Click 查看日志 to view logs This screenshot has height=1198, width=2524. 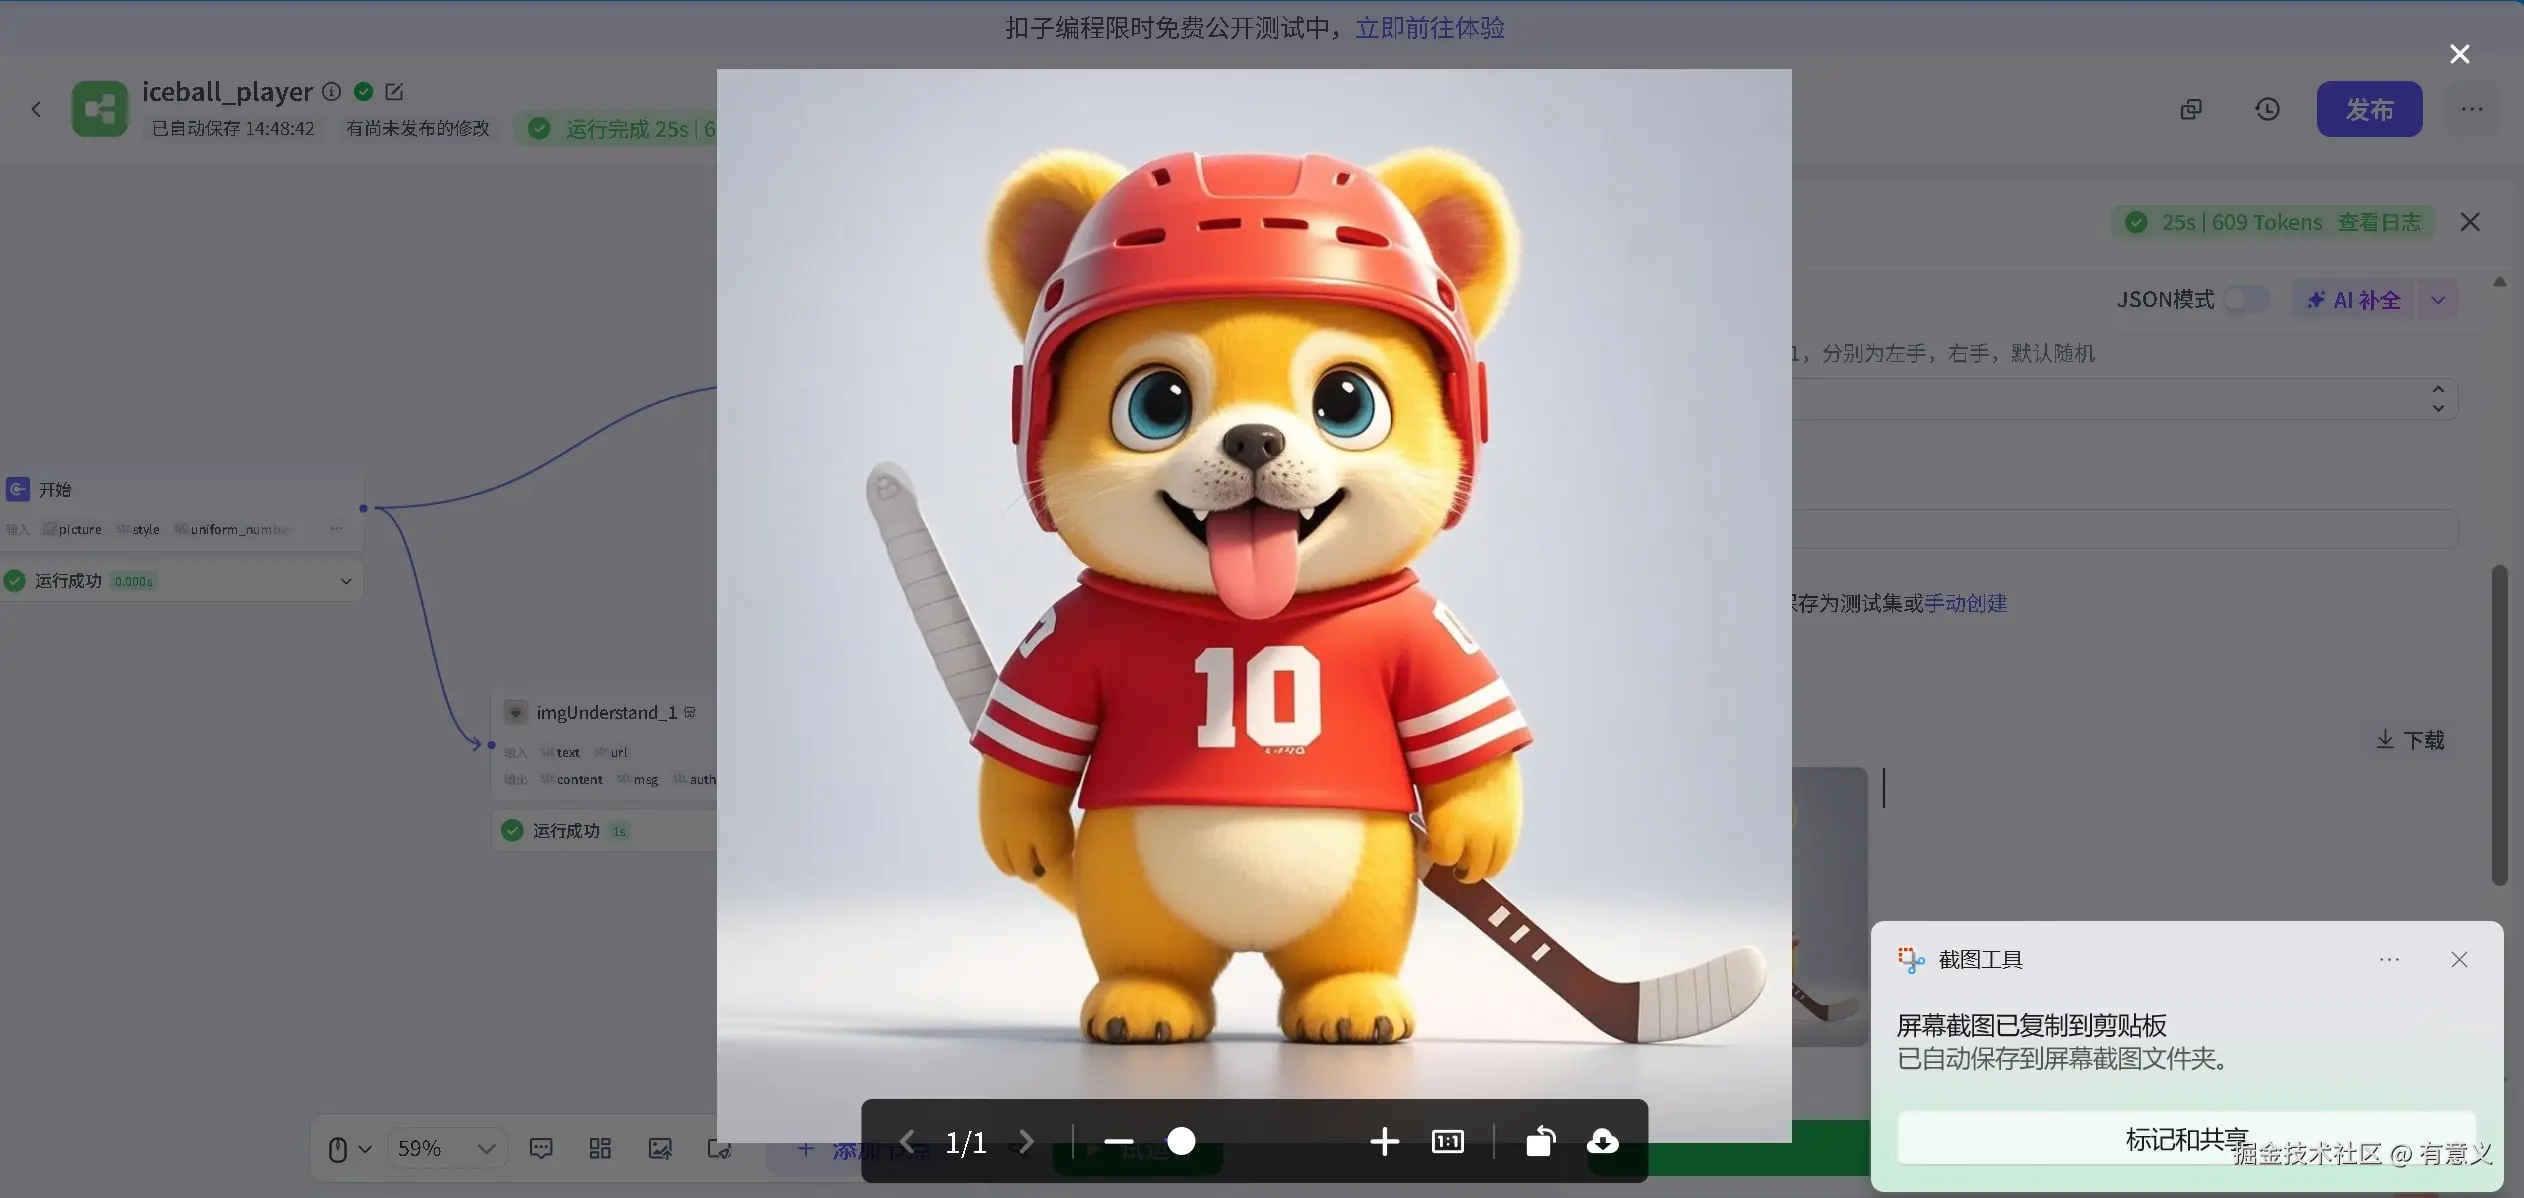(x=2379, y=222)
